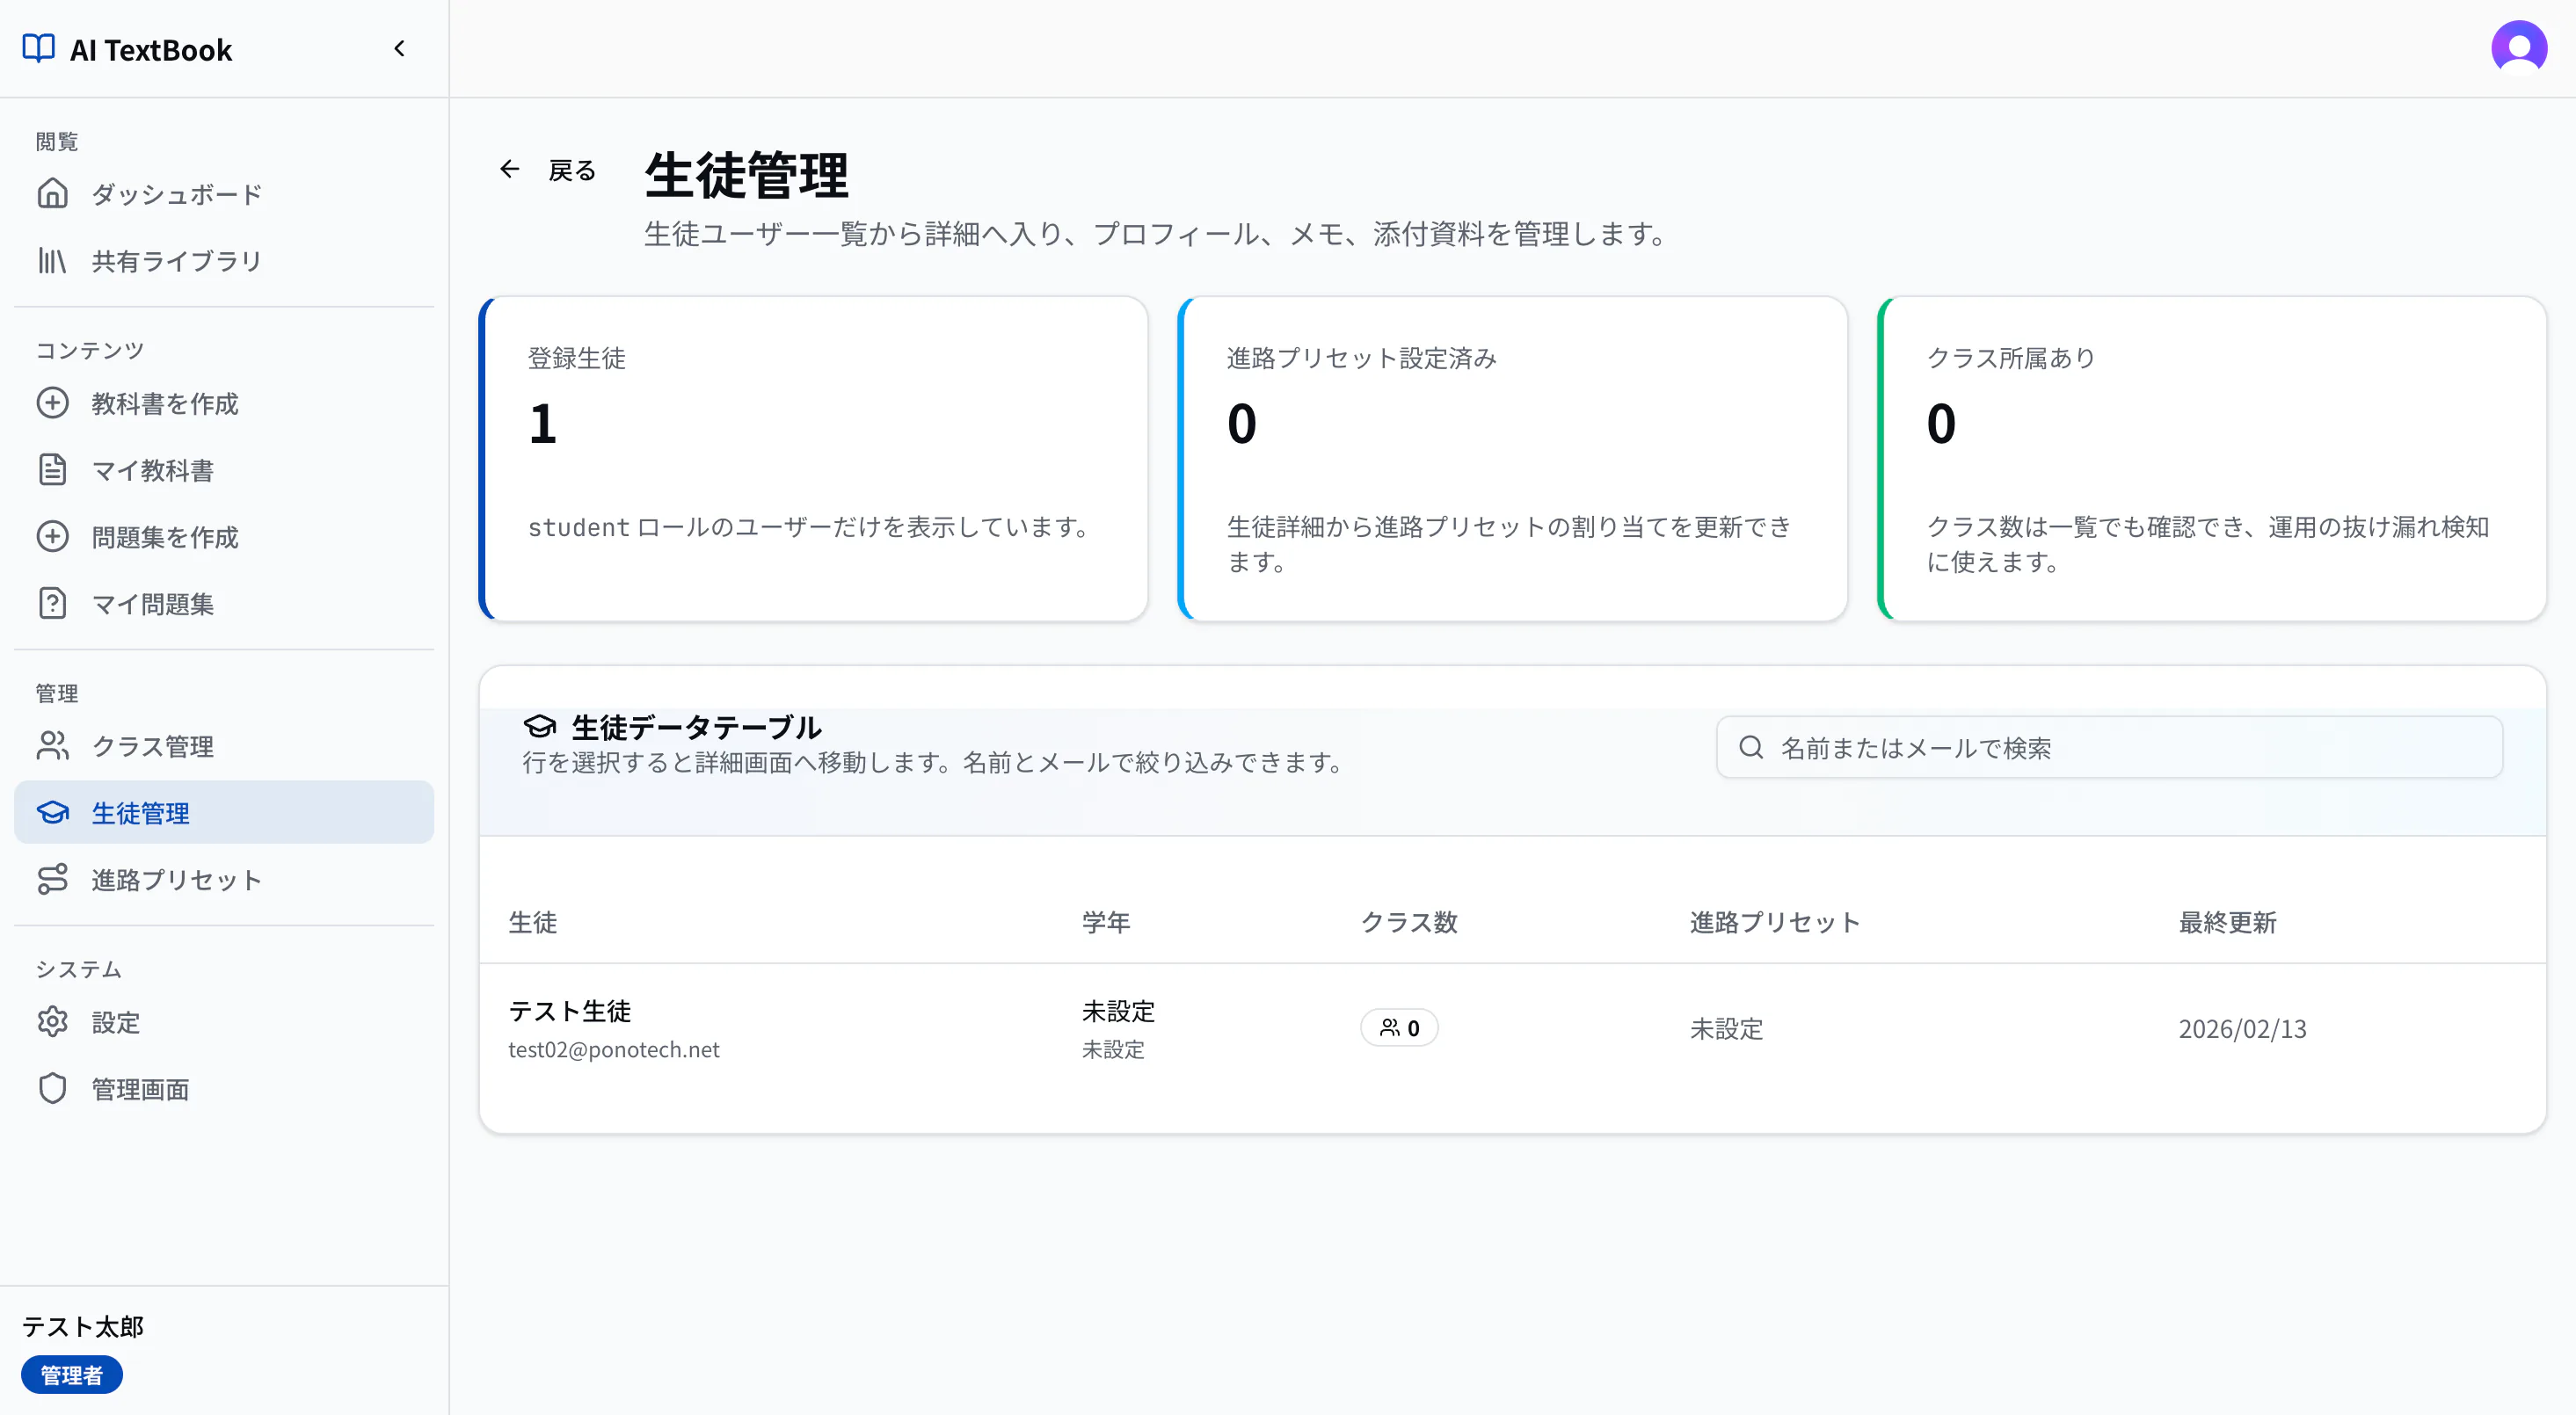Click the 設定 gear icon
Viewport: 2576px width, 1415px height.
pos(52,1022)
